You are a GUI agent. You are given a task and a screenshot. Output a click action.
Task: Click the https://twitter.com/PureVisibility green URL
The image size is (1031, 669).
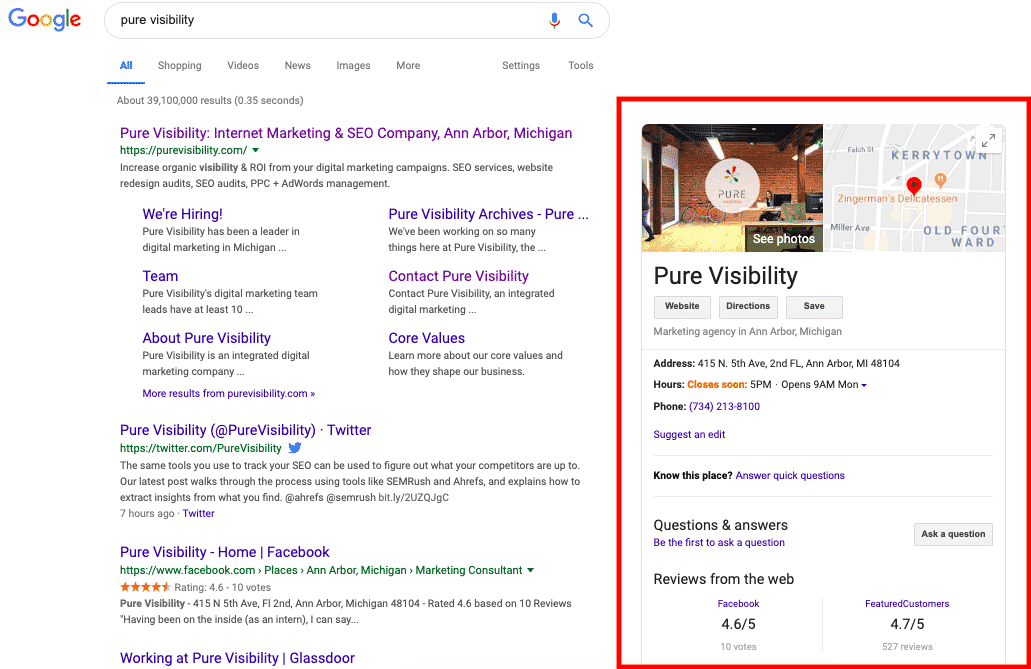[x=201, y=449]
